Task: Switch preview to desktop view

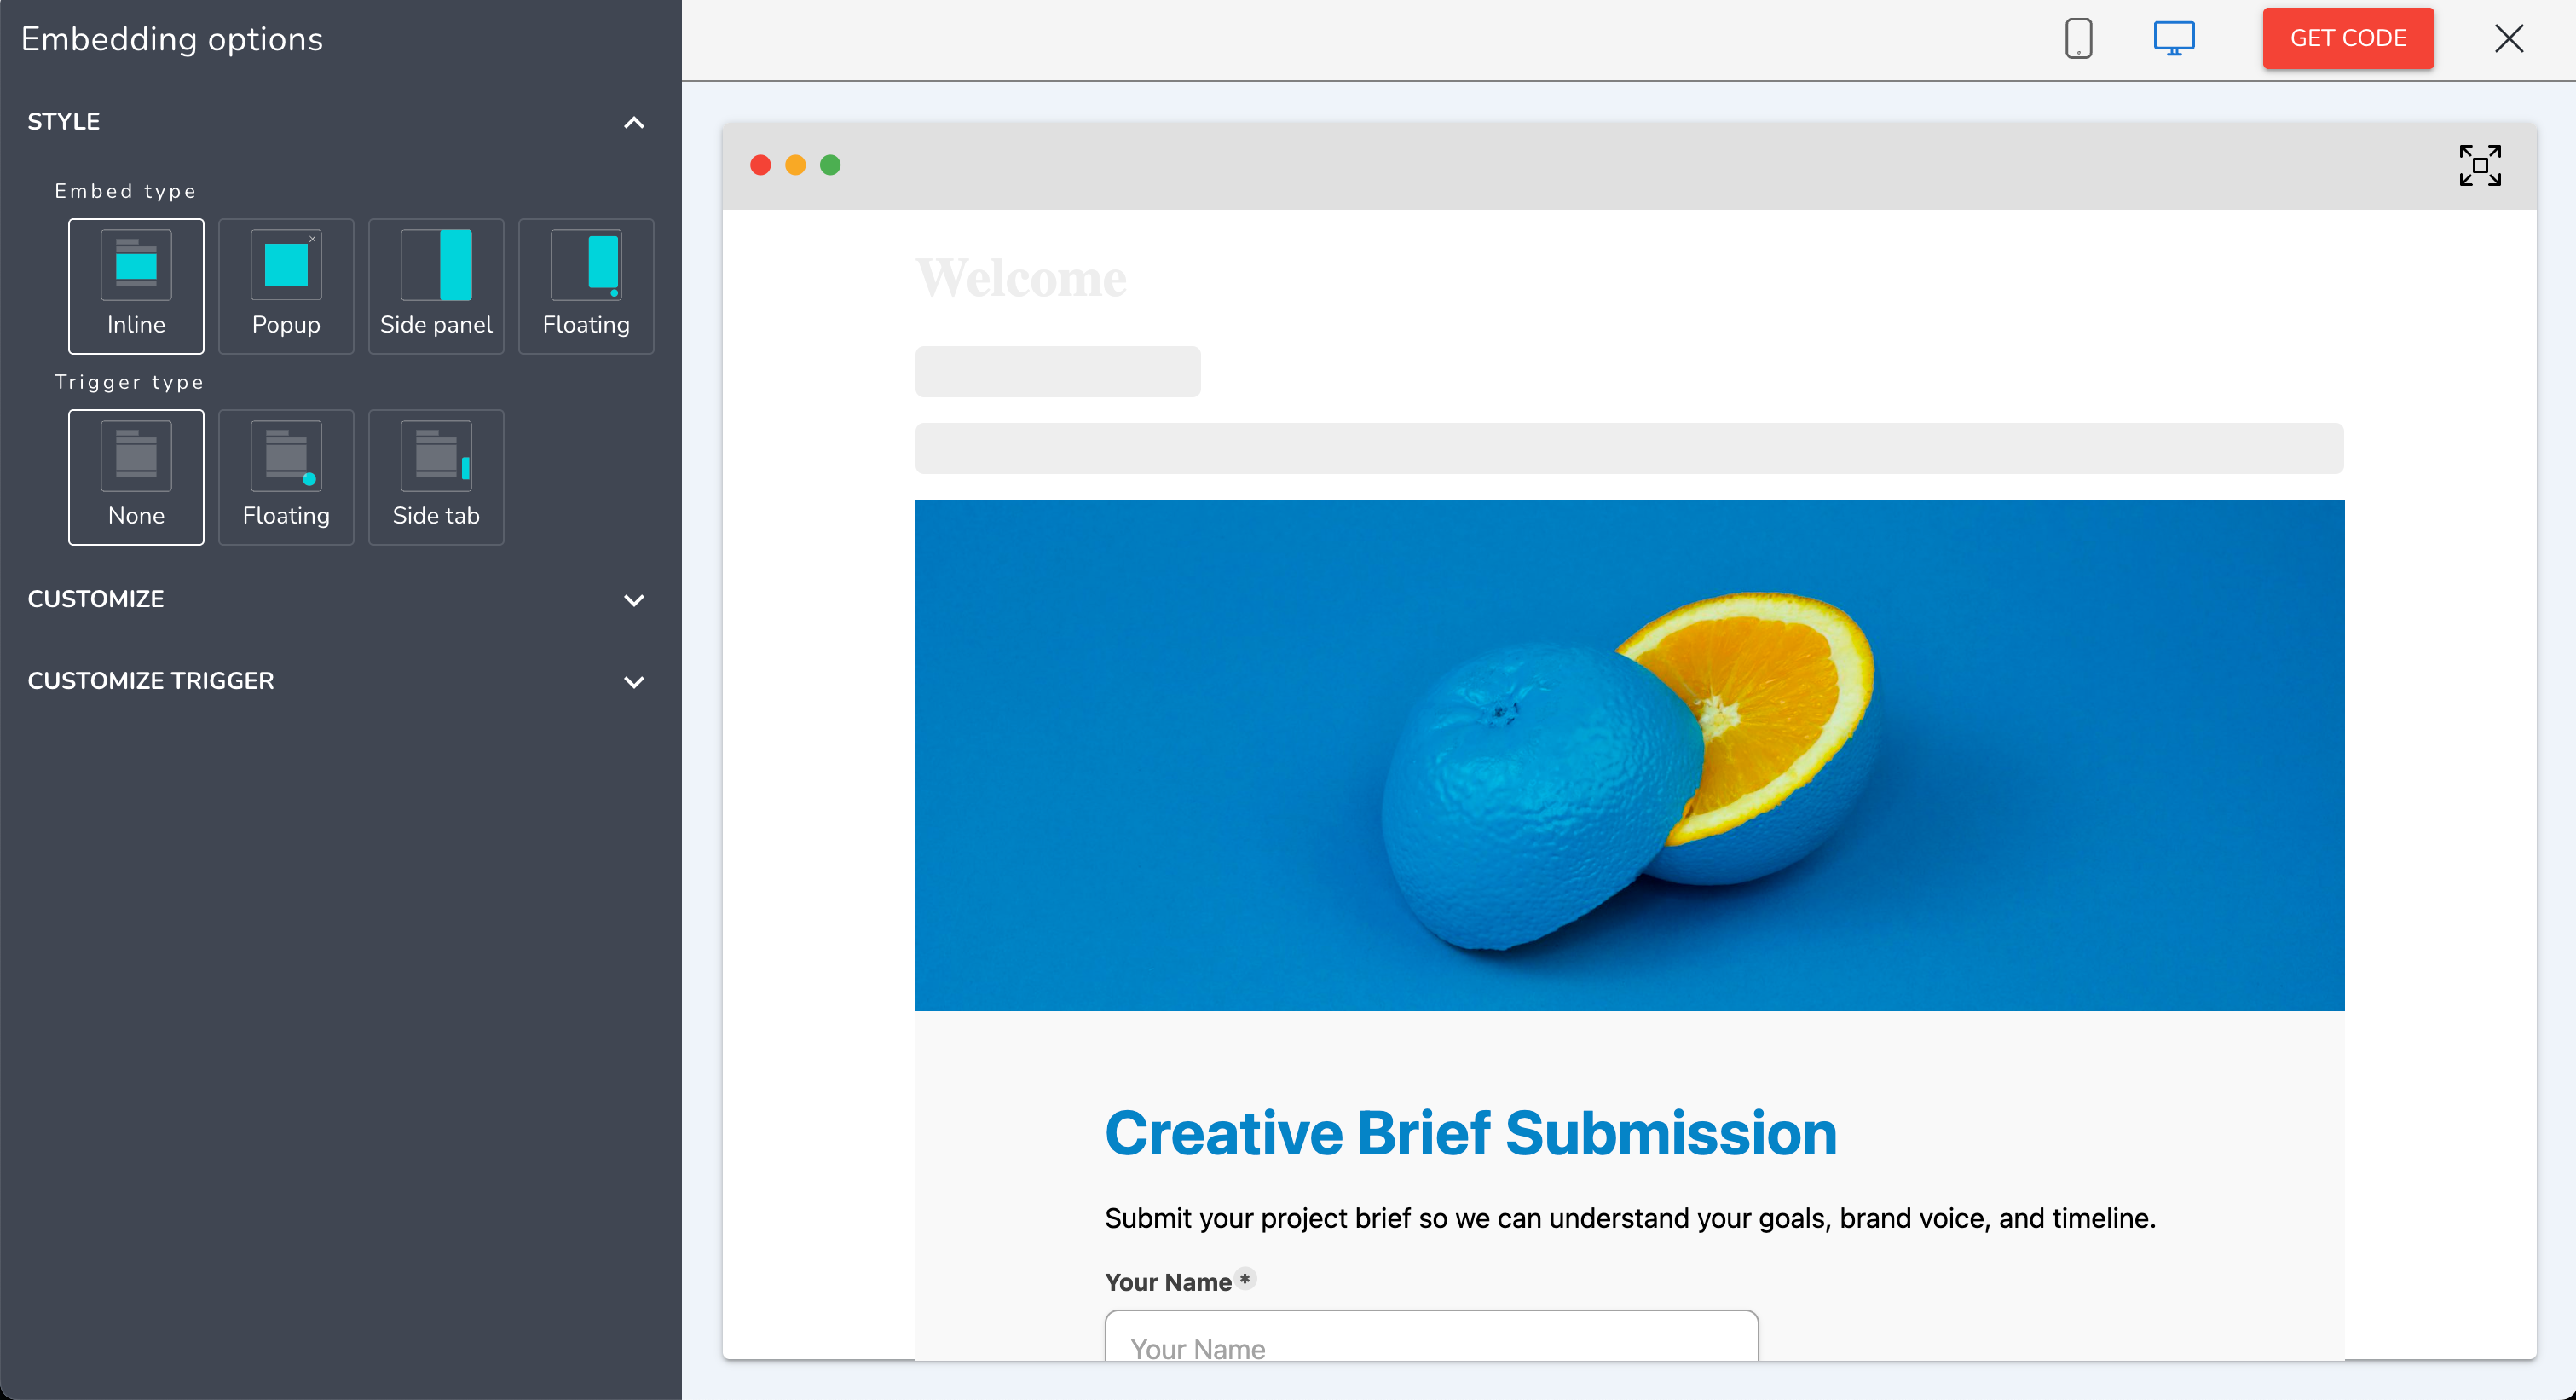Action: click(x=2174, y=38)
